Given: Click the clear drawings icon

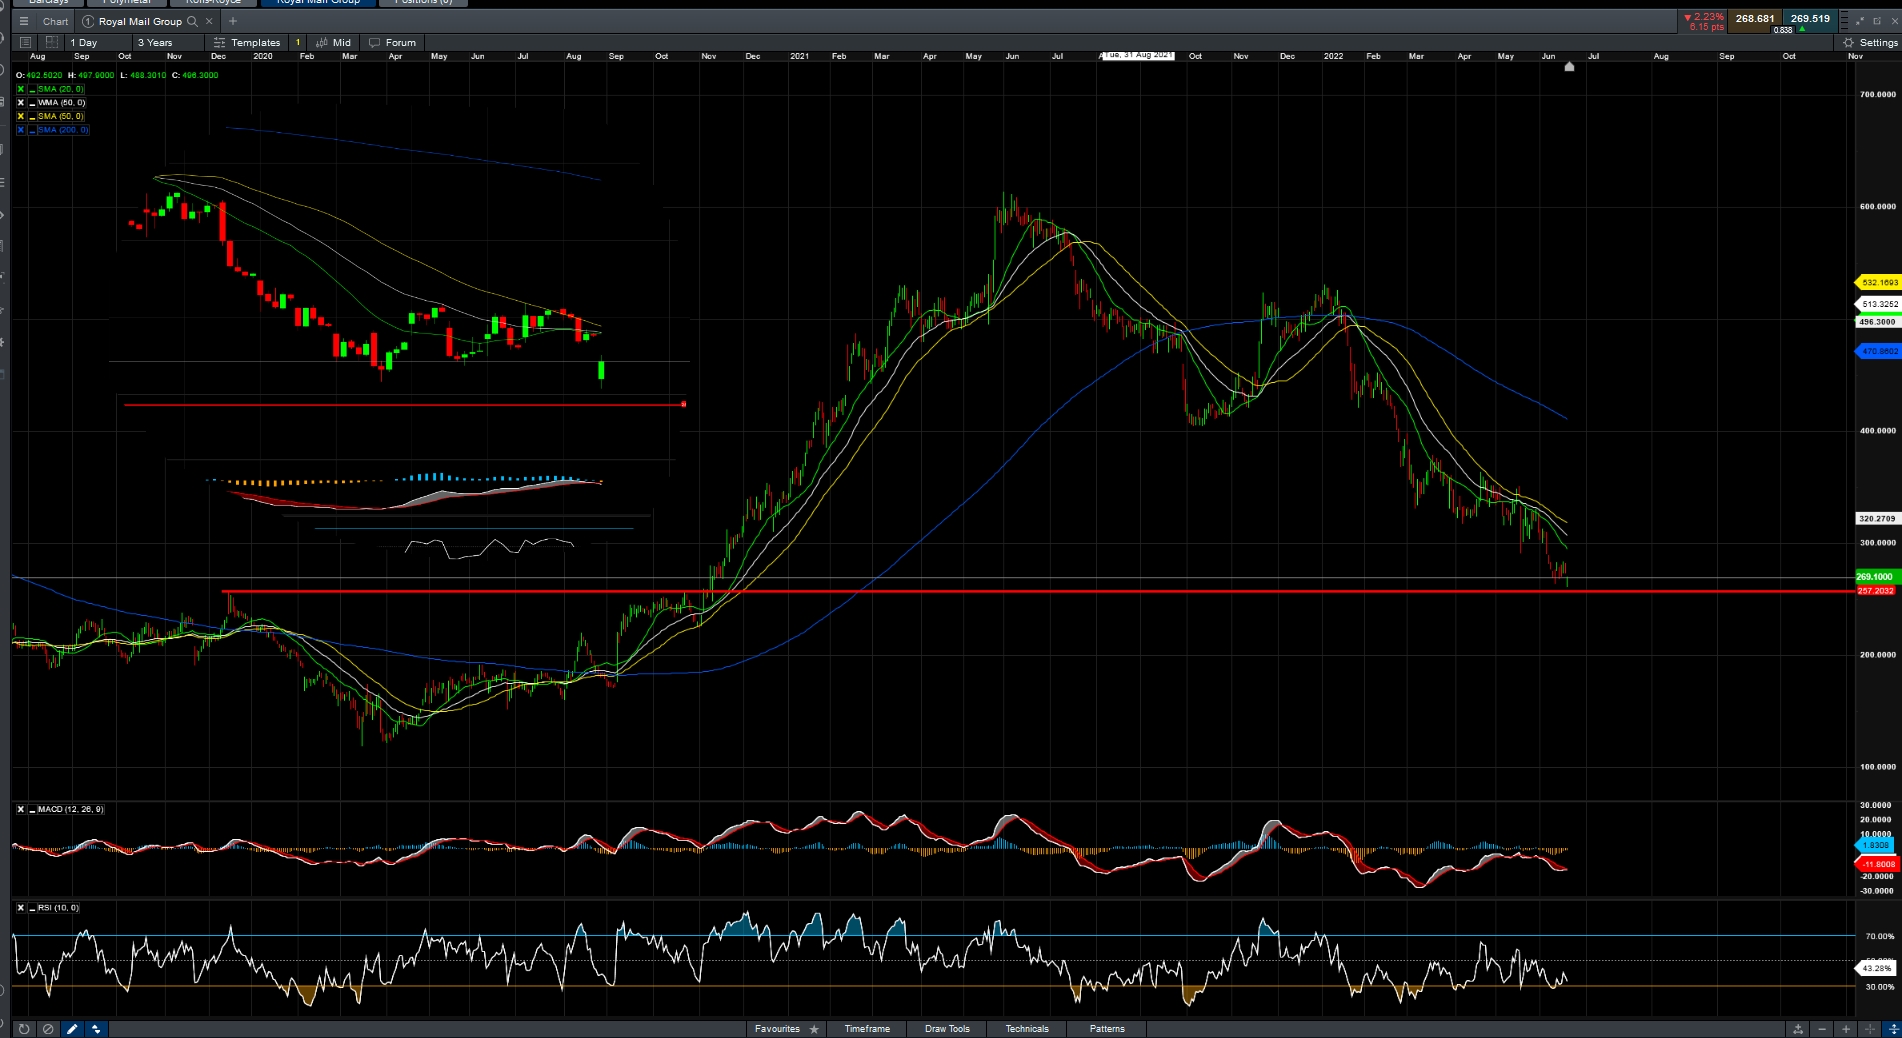Looking at the screenshot, I should point(48,1029).
